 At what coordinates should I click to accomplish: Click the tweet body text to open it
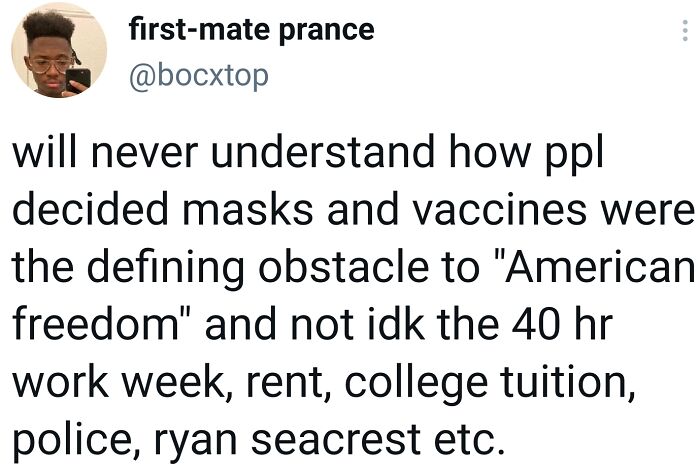pyautogui.click(x=350, y=298)
